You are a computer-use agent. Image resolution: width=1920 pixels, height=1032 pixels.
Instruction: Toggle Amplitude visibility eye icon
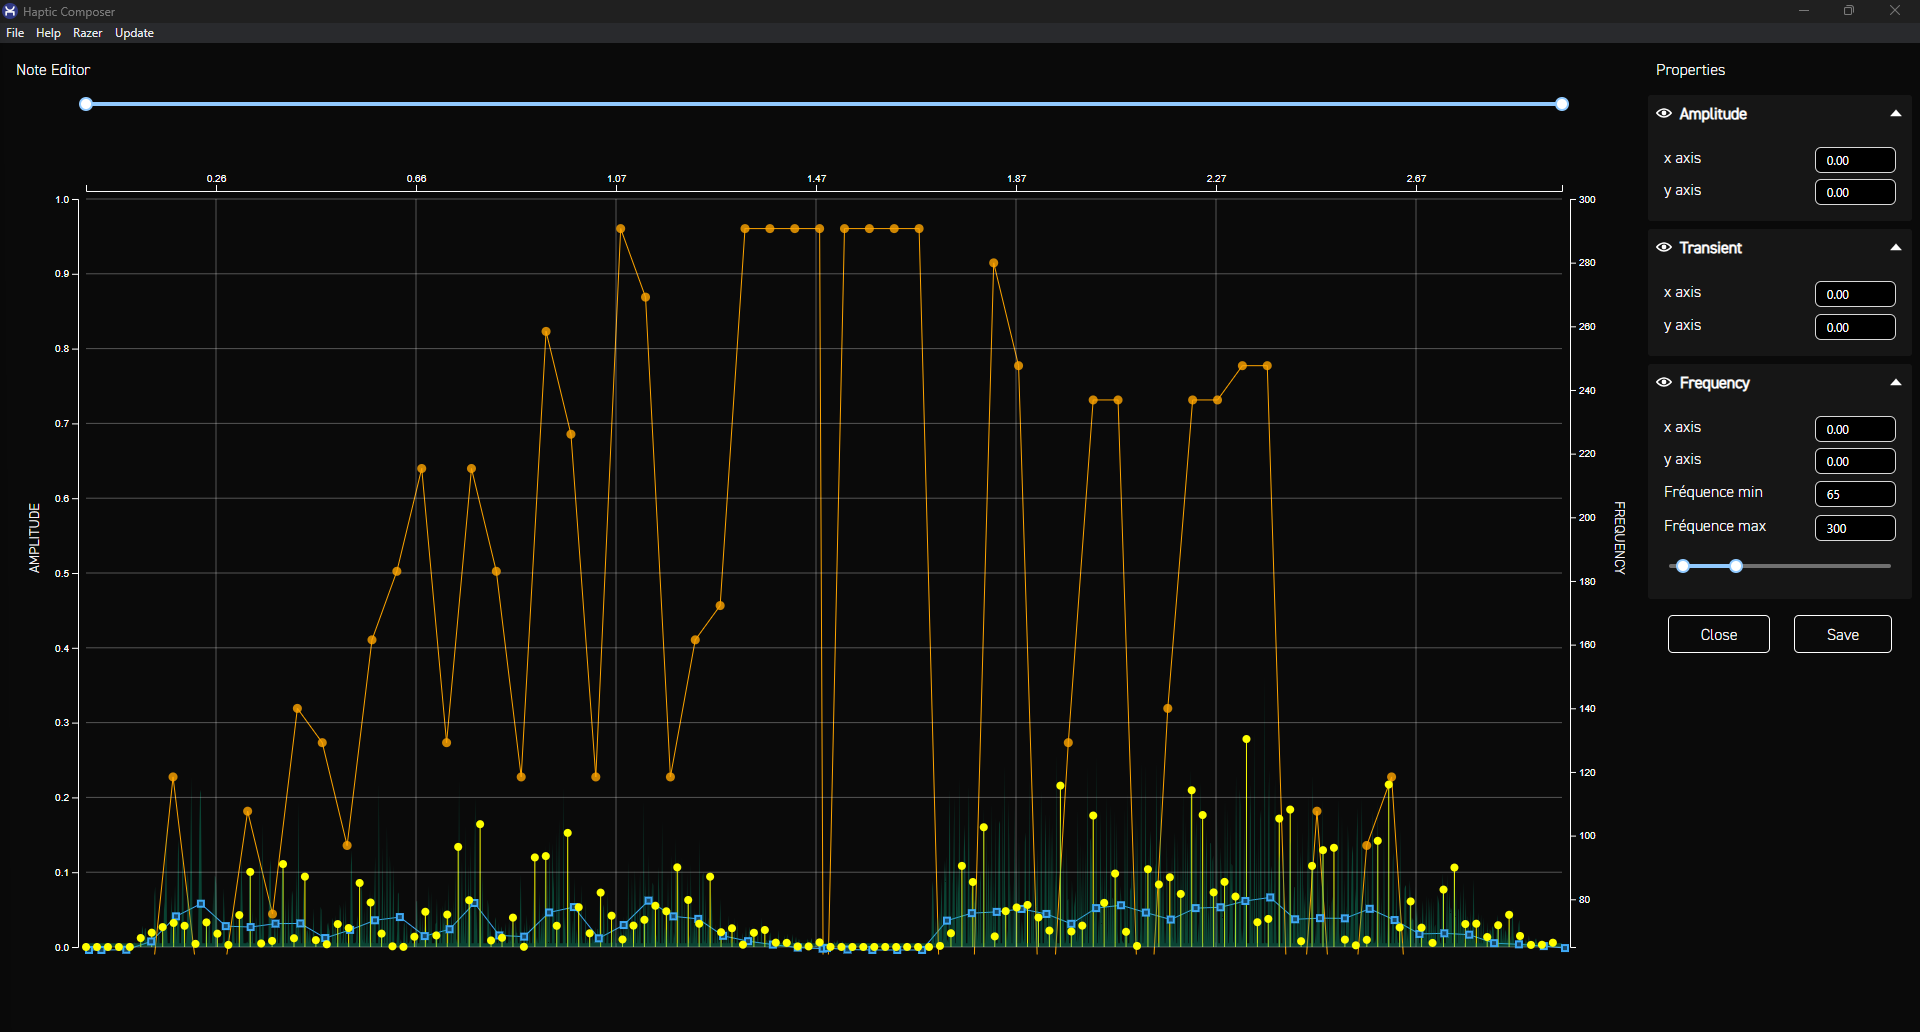(1664, 114)
